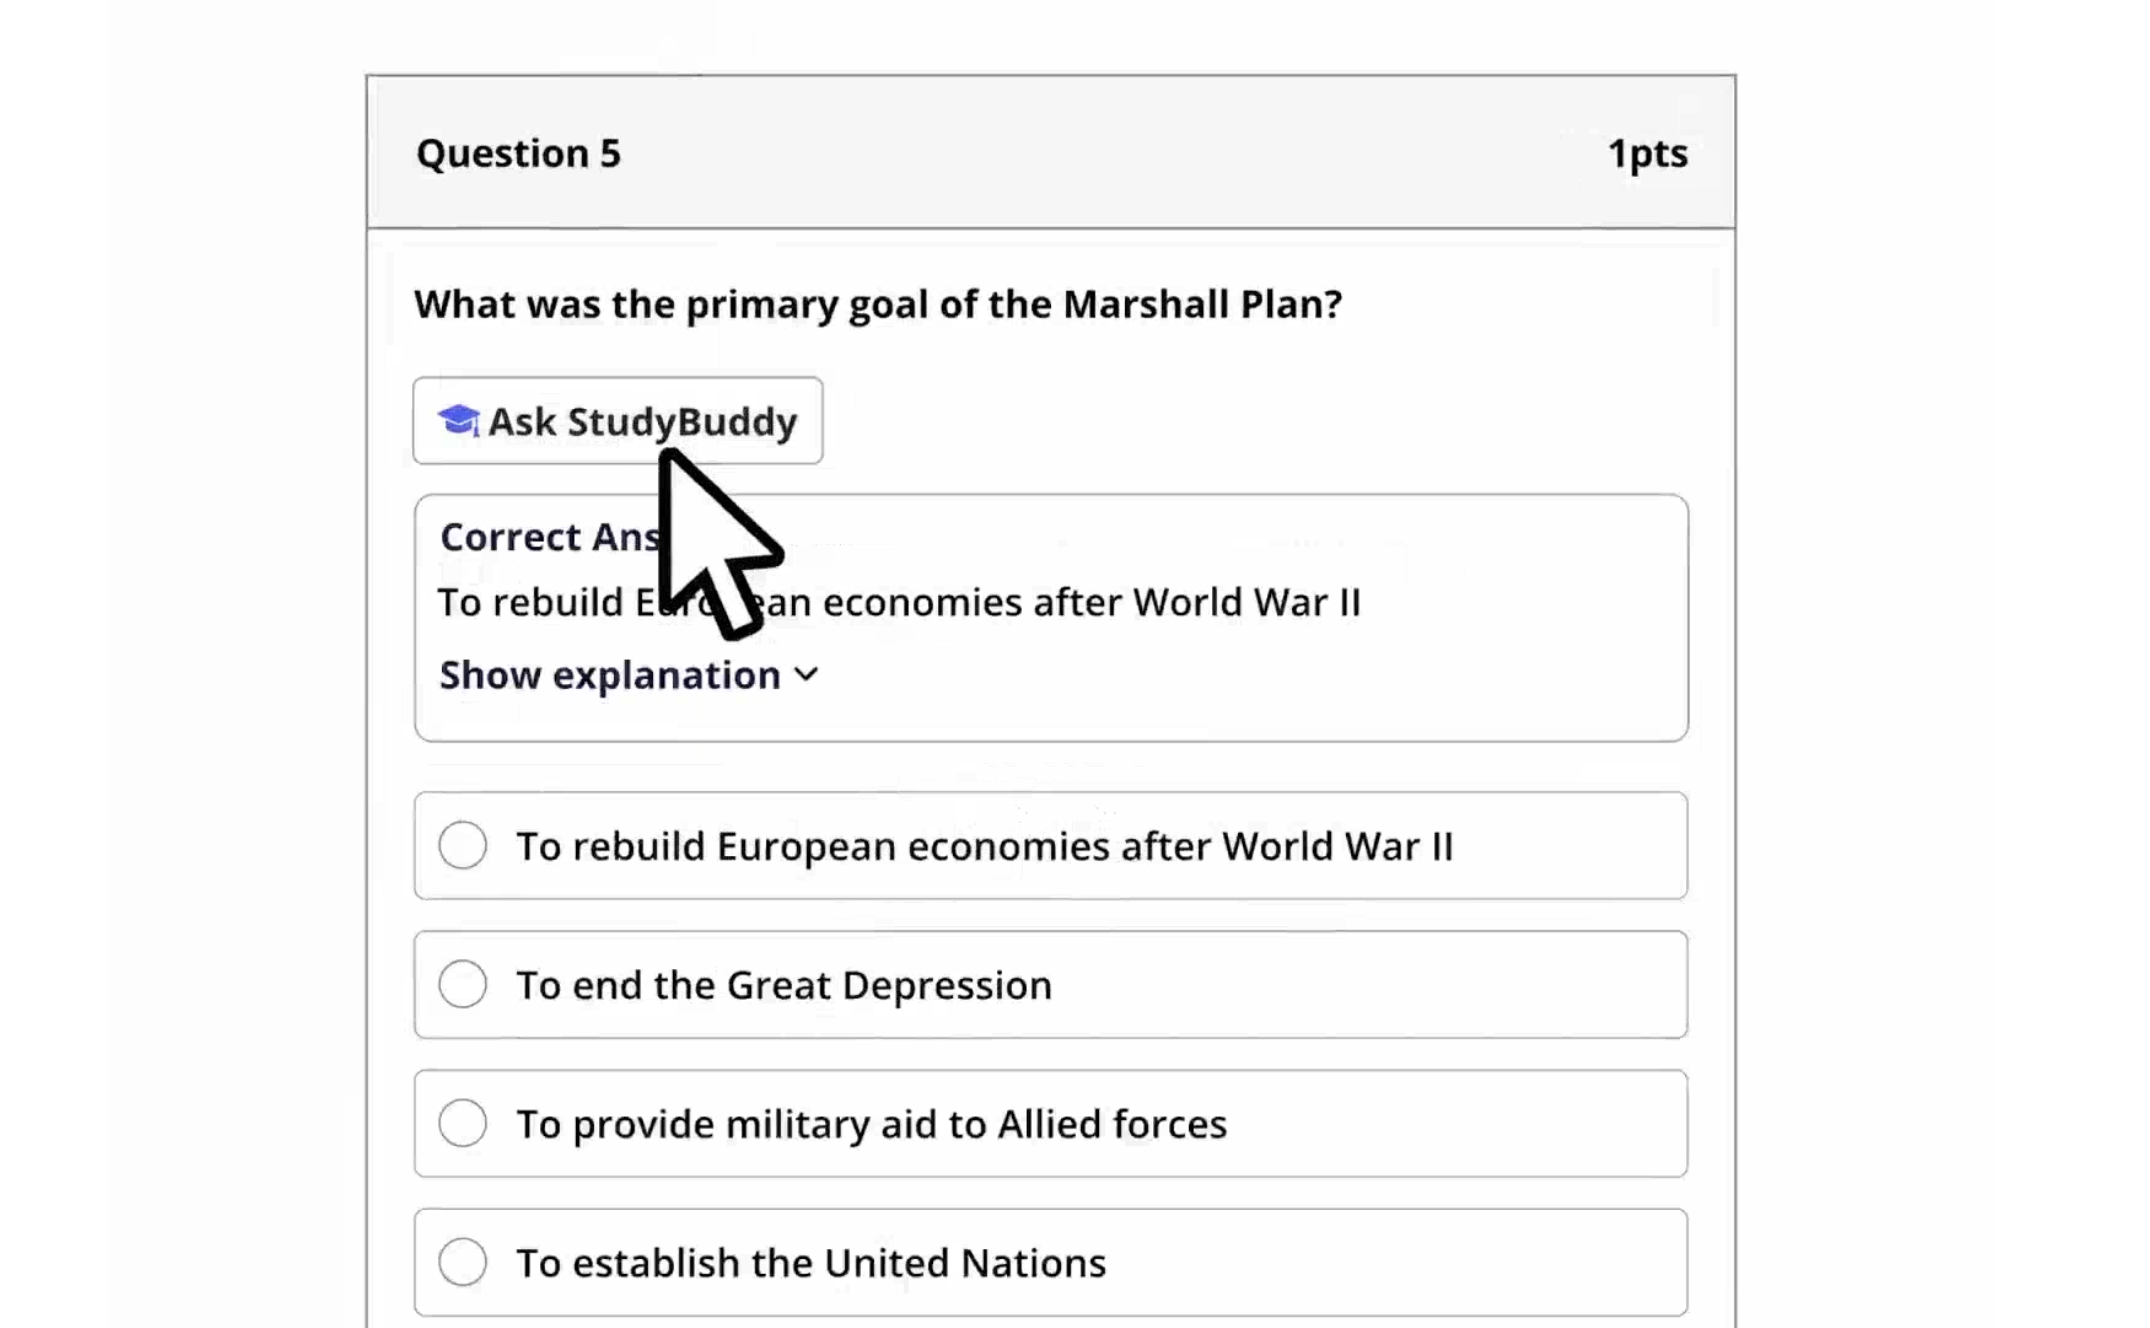Click the Question 5 header title
This screenshot has height=1328, width=2150.
tap(519, 153)
